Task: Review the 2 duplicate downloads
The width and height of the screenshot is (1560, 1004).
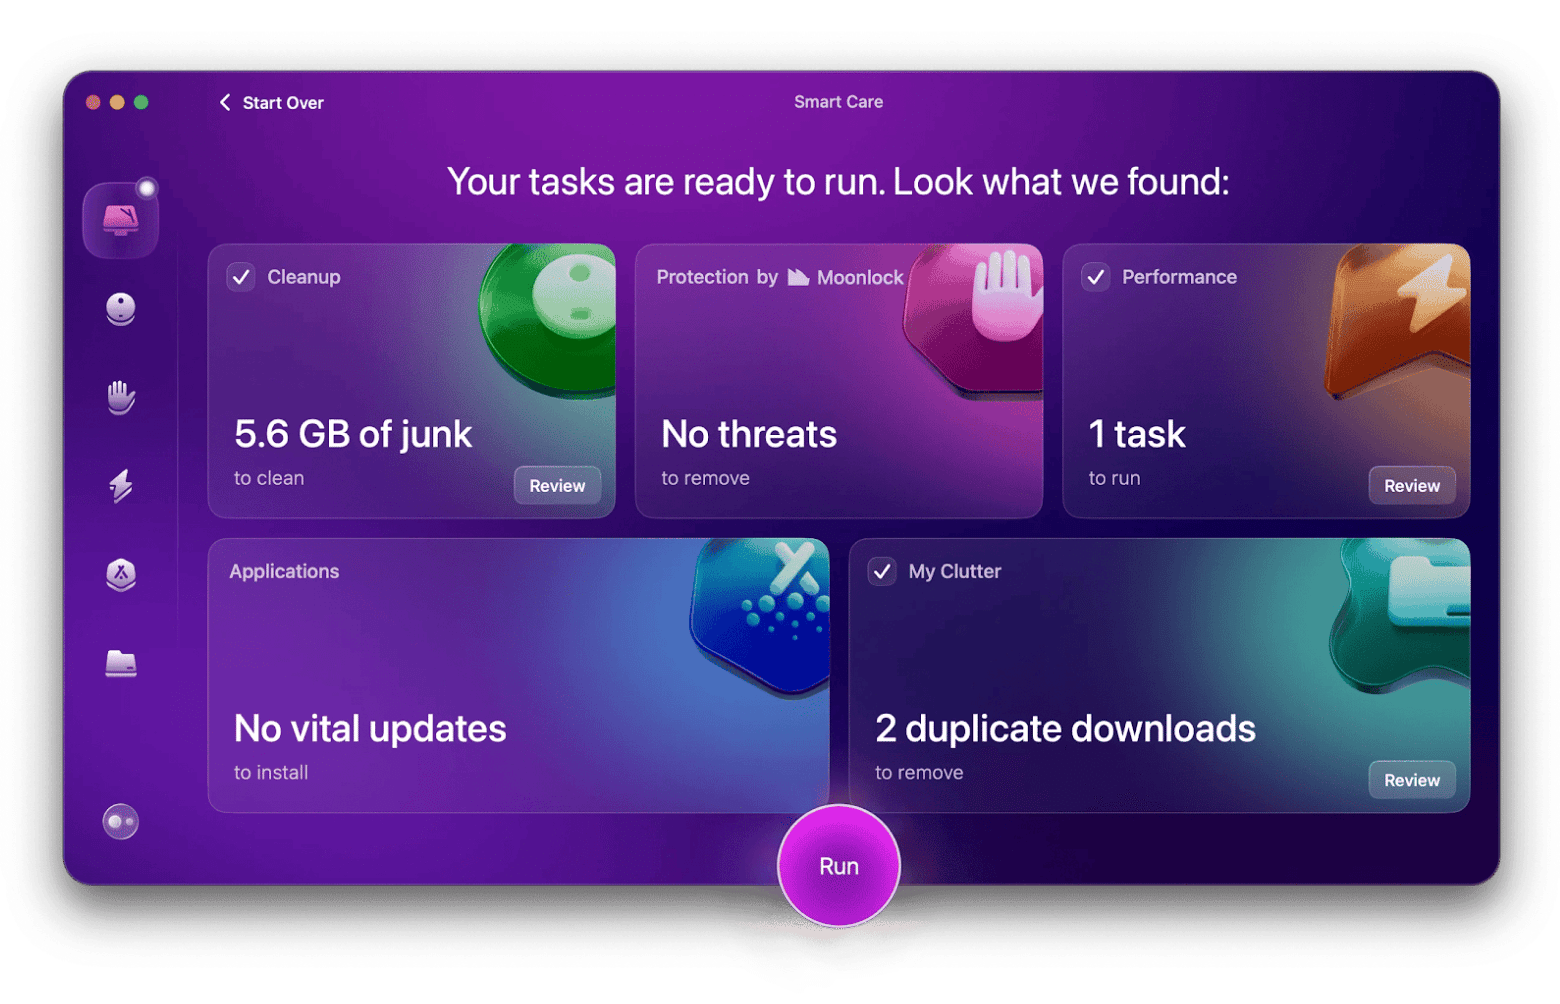Action: click(1412, 781)
